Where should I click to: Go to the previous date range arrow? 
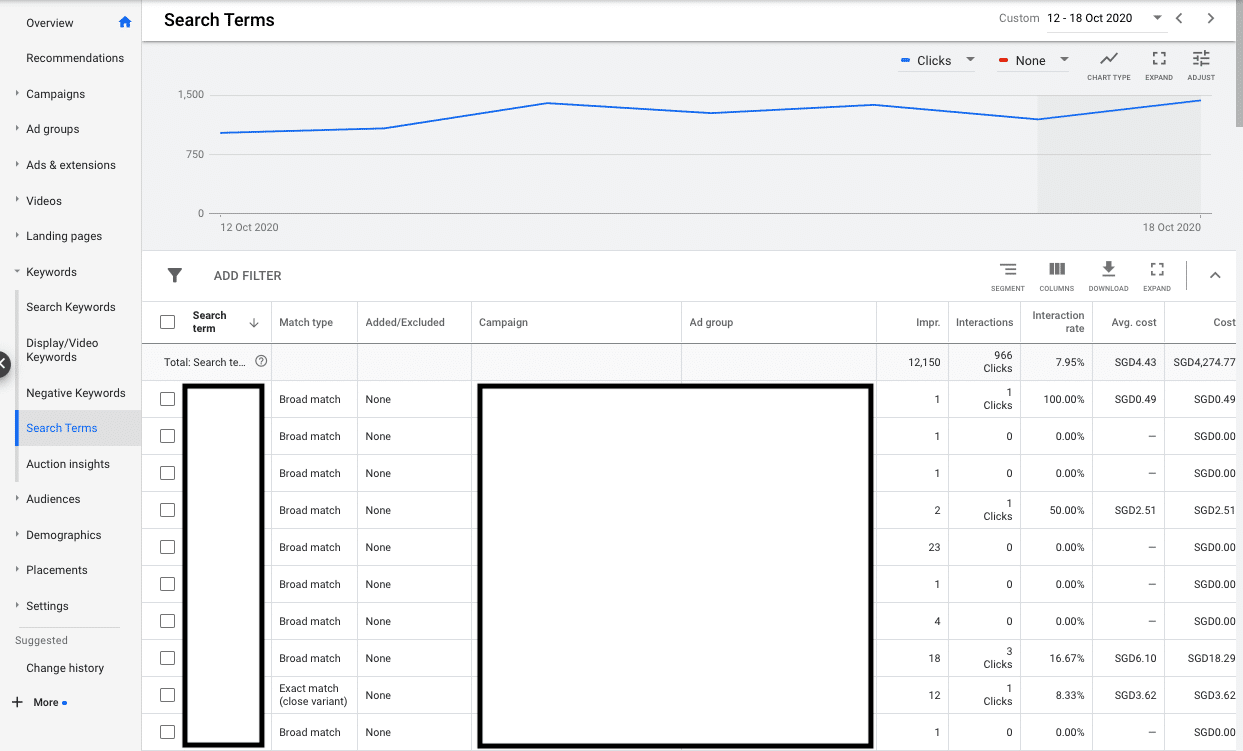pos(1180,18)
